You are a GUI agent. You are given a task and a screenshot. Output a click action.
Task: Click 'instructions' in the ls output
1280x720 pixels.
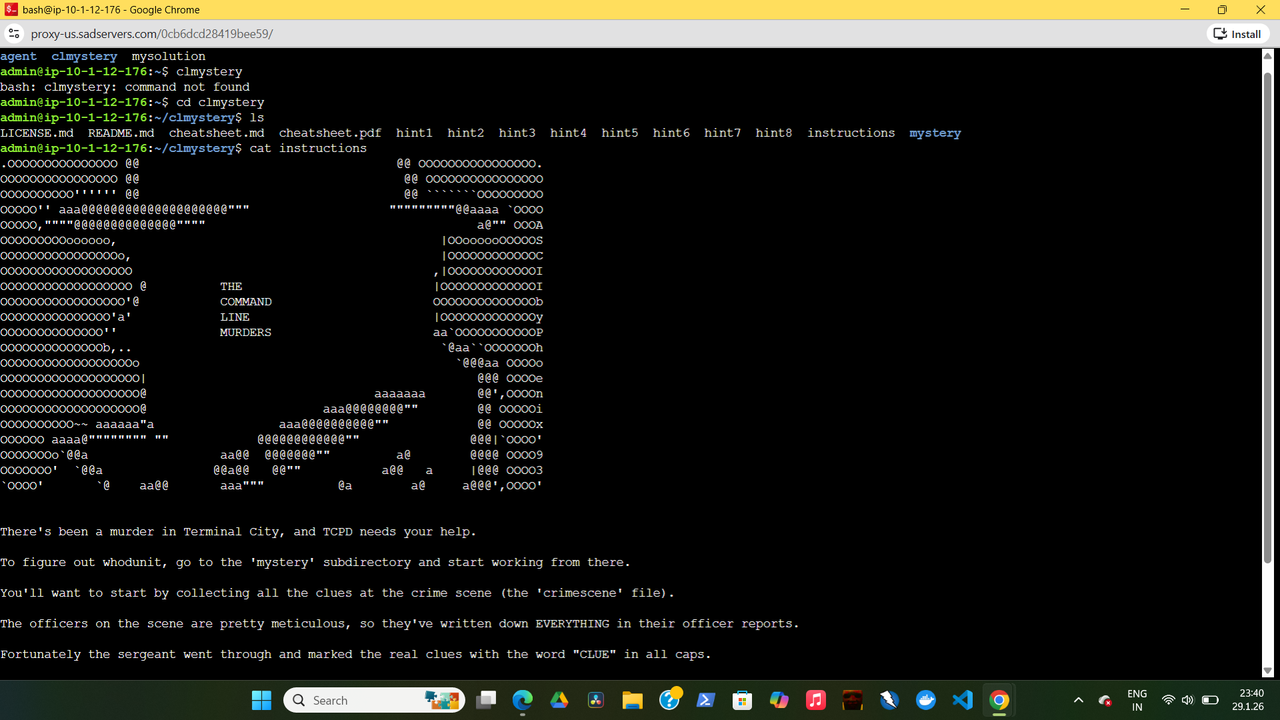[x=851, y=133]
